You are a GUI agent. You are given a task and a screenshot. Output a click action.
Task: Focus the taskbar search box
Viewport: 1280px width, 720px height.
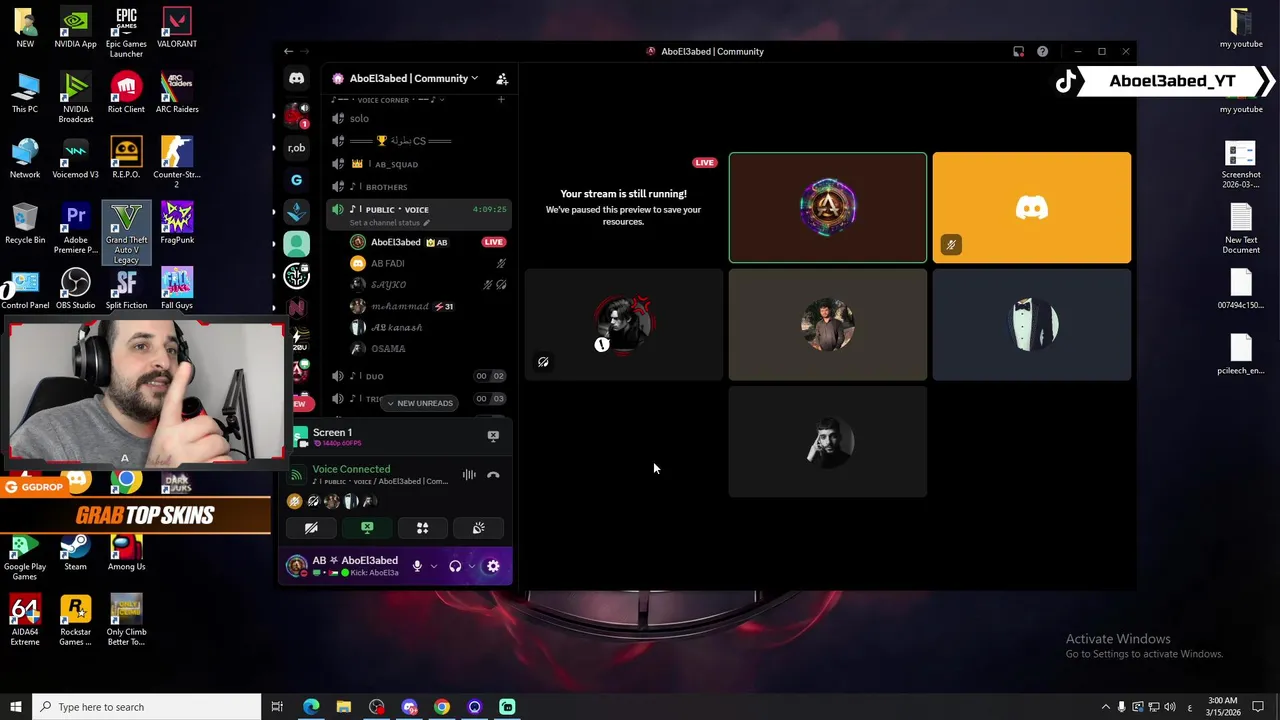[x=147, y=707]
